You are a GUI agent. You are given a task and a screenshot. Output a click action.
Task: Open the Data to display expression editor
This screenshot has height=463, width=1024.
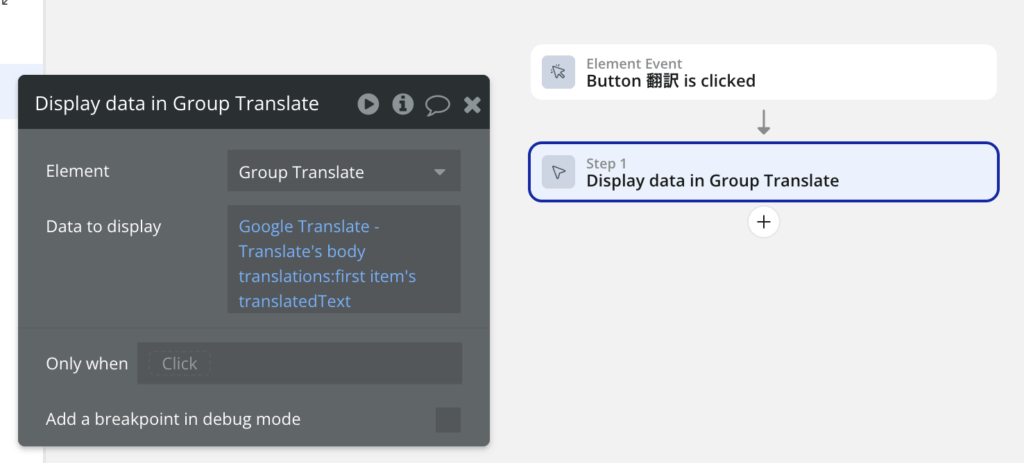[344, 259]
